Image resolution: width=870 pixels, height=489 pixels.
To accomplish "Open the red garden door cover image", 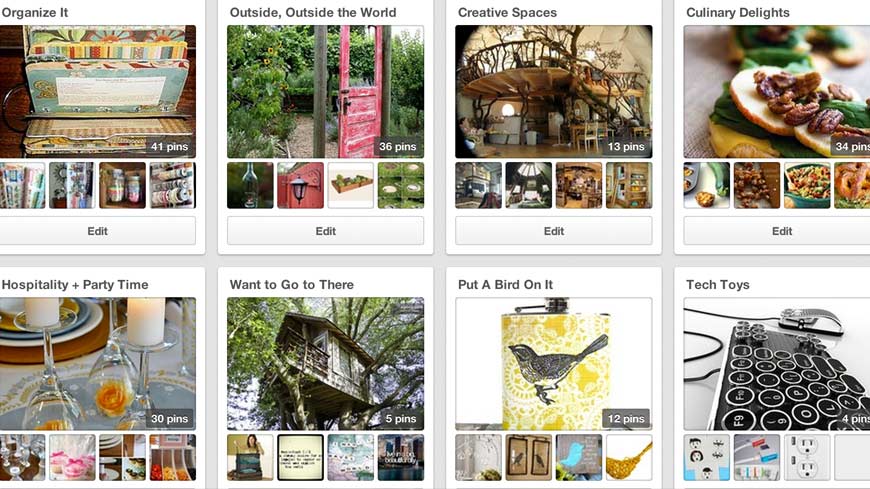I will point(325,92).
